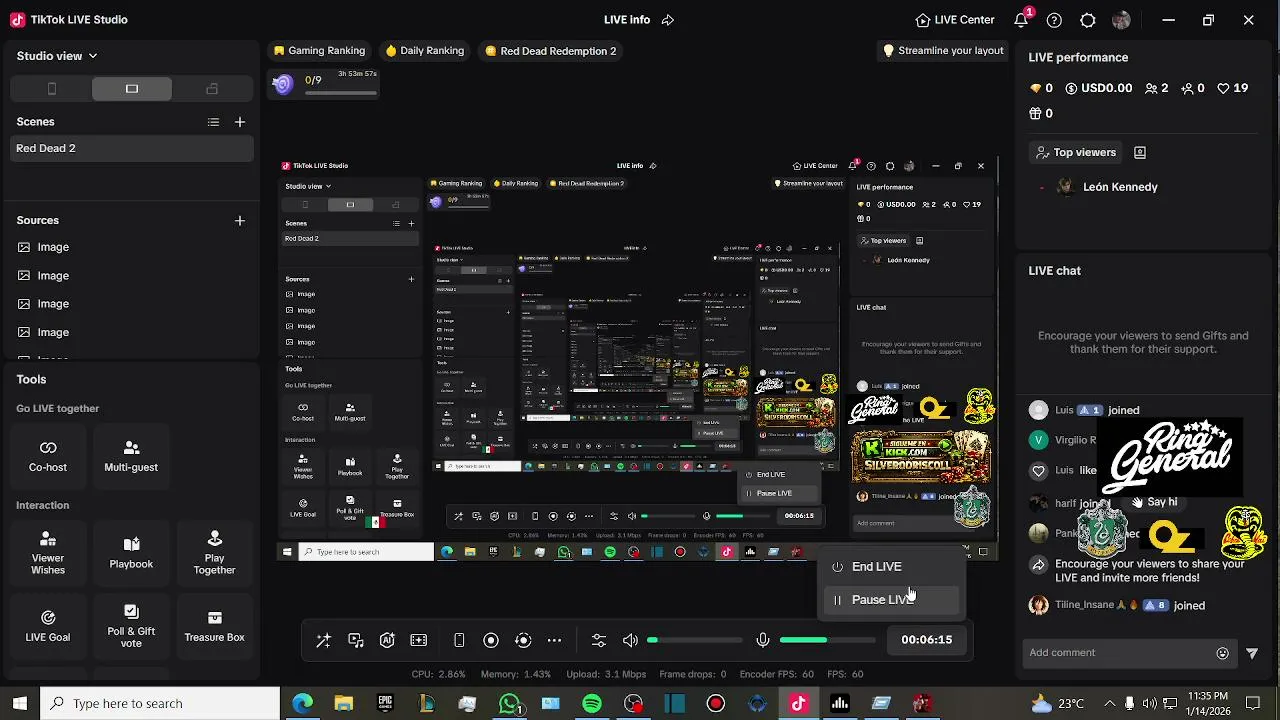Select viewer León Kennedy

coord(1120,187)
